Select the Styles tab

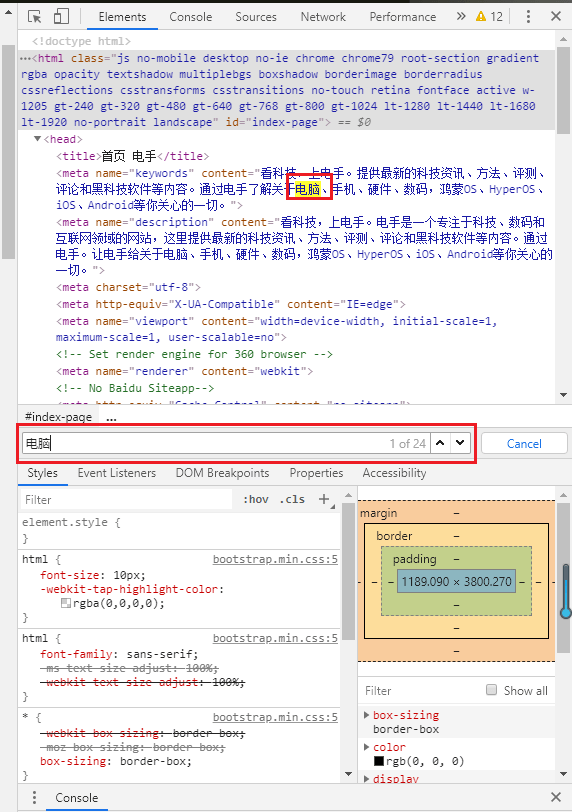point(42,473)
